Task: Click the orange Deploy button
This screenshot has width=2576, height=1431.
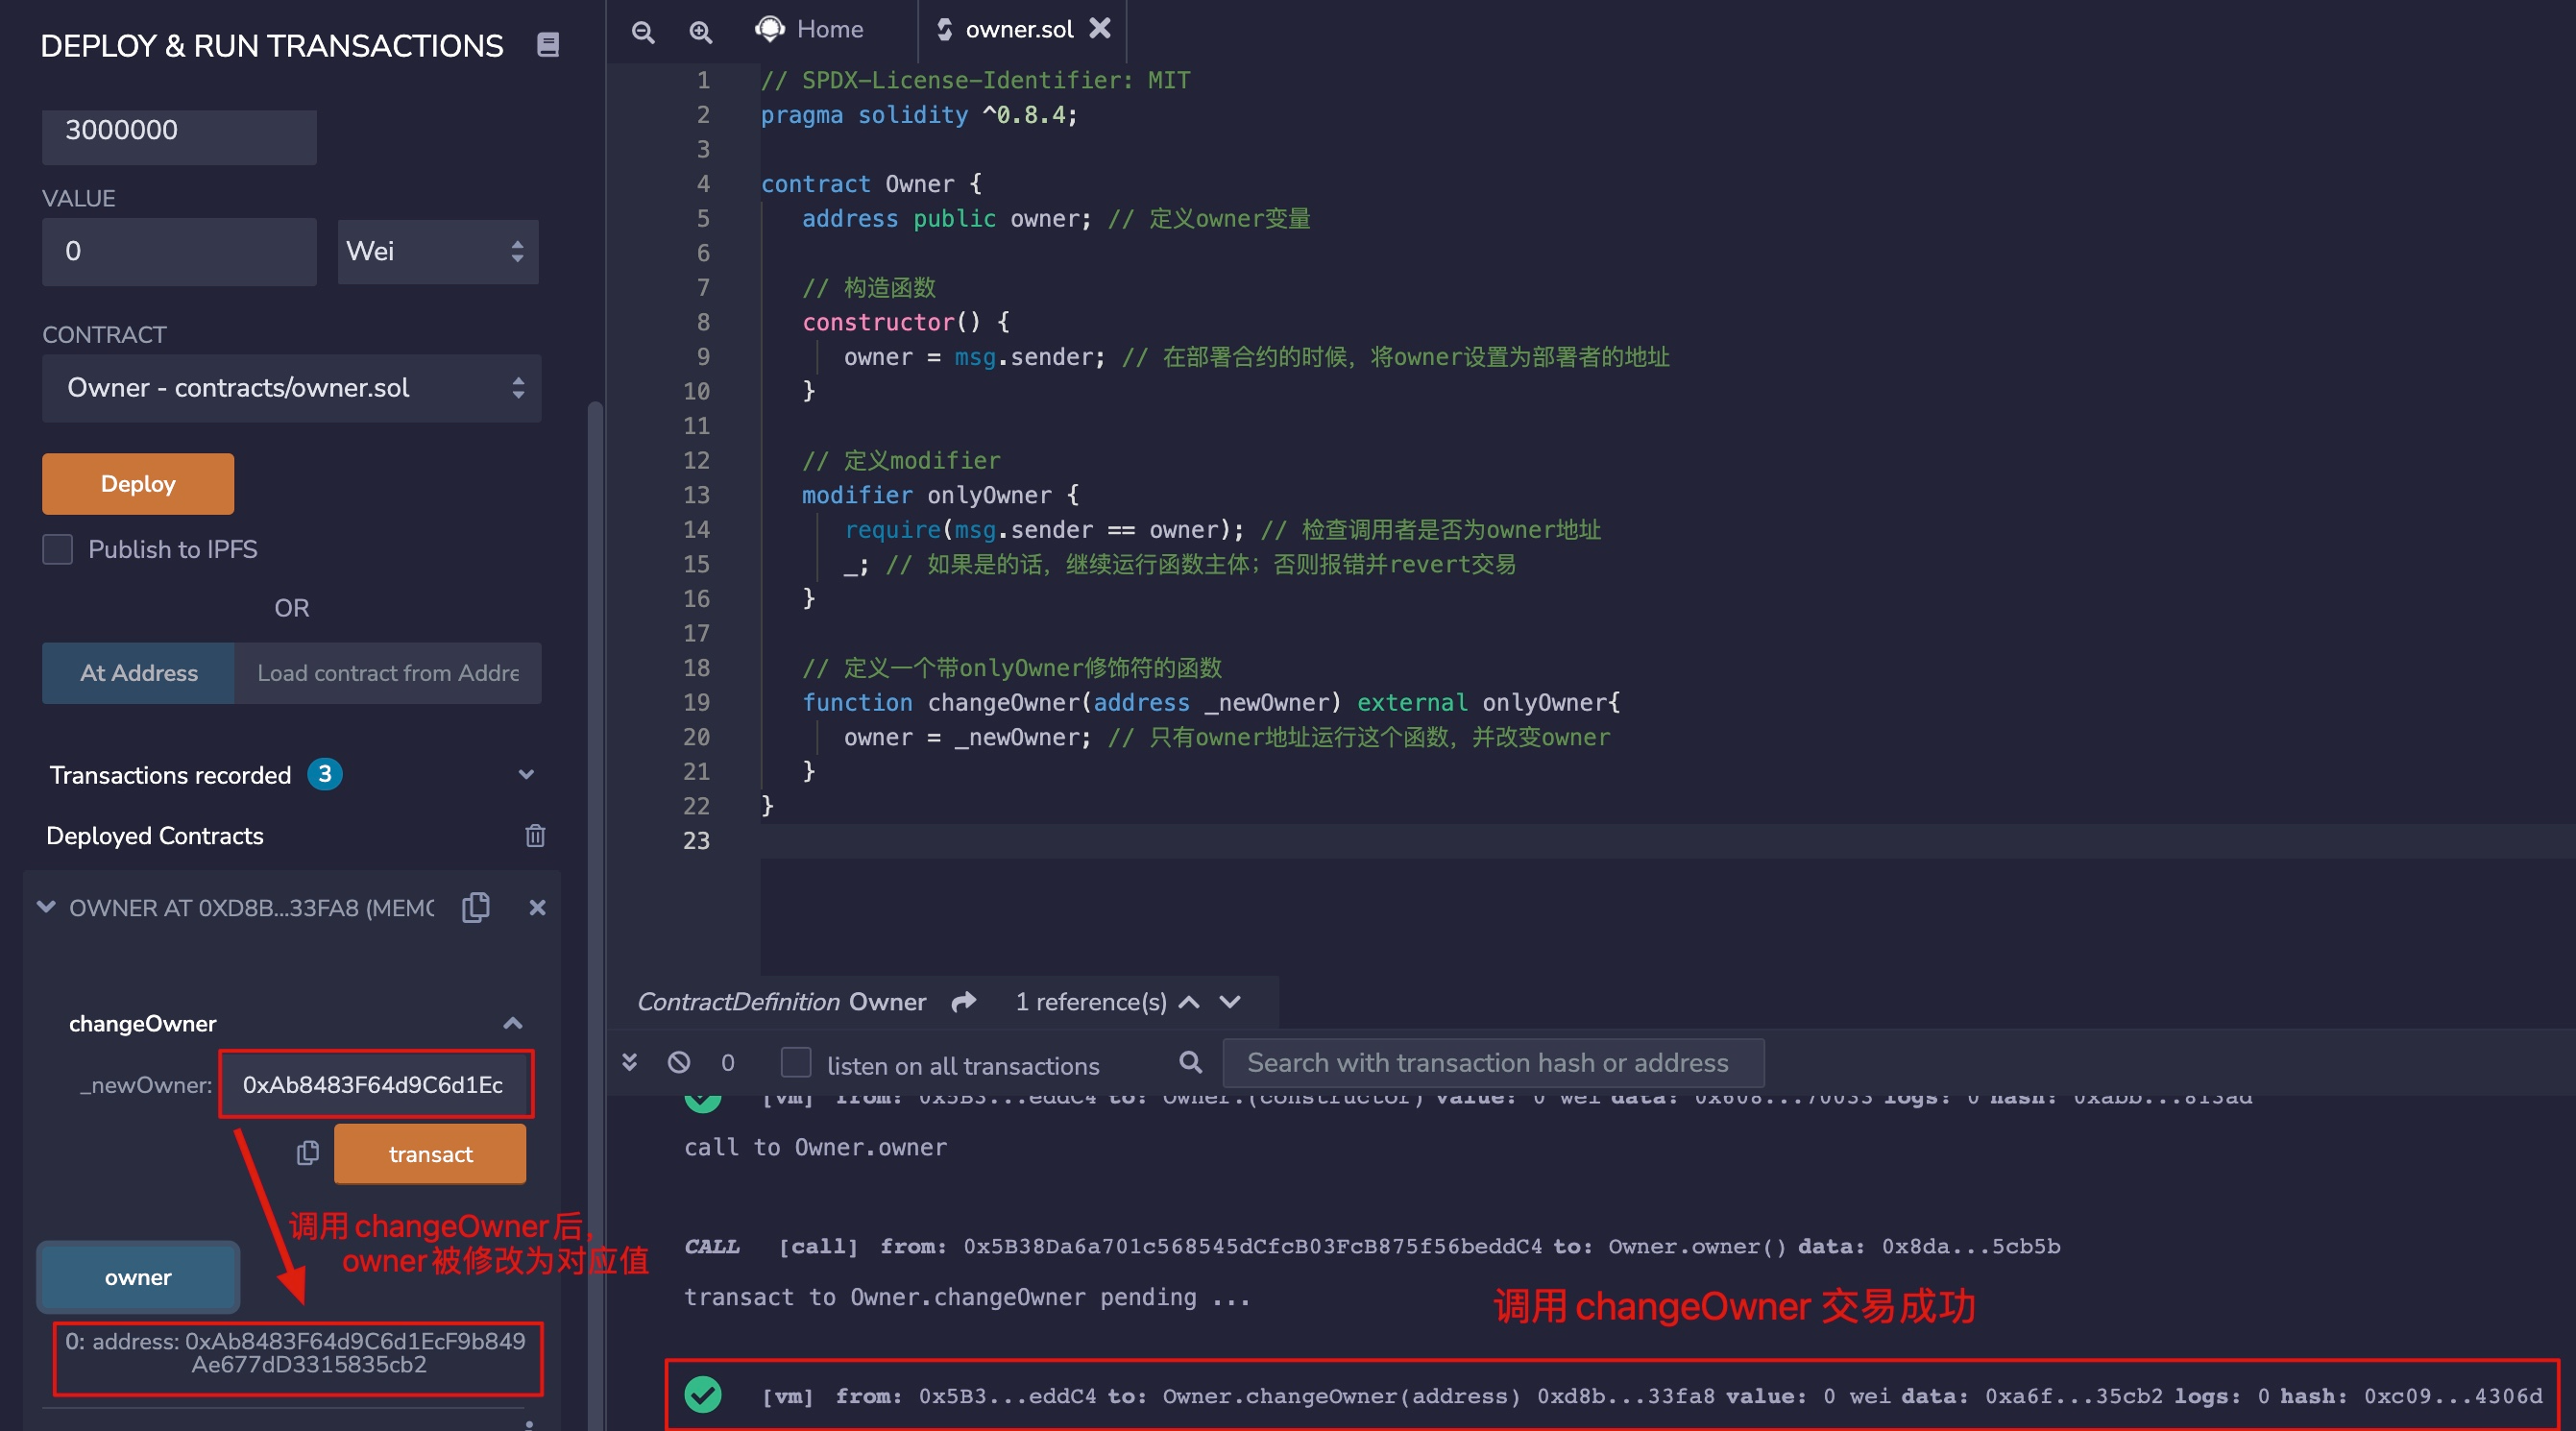Action: coord(138,484)
